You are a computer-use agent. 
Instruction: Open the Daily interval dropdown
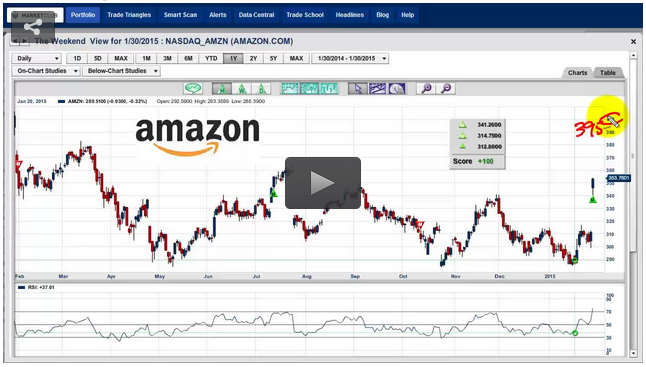pos(37,58)
